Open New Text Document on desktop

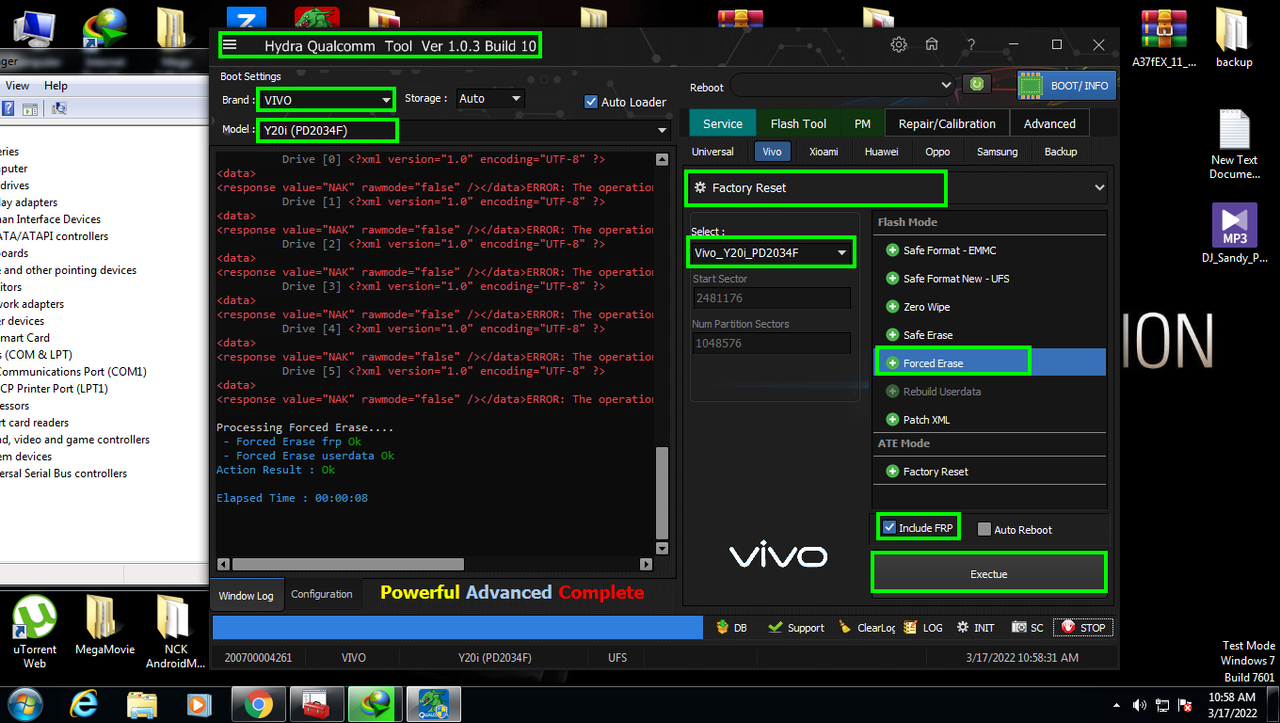click(x=1235, y=145)
